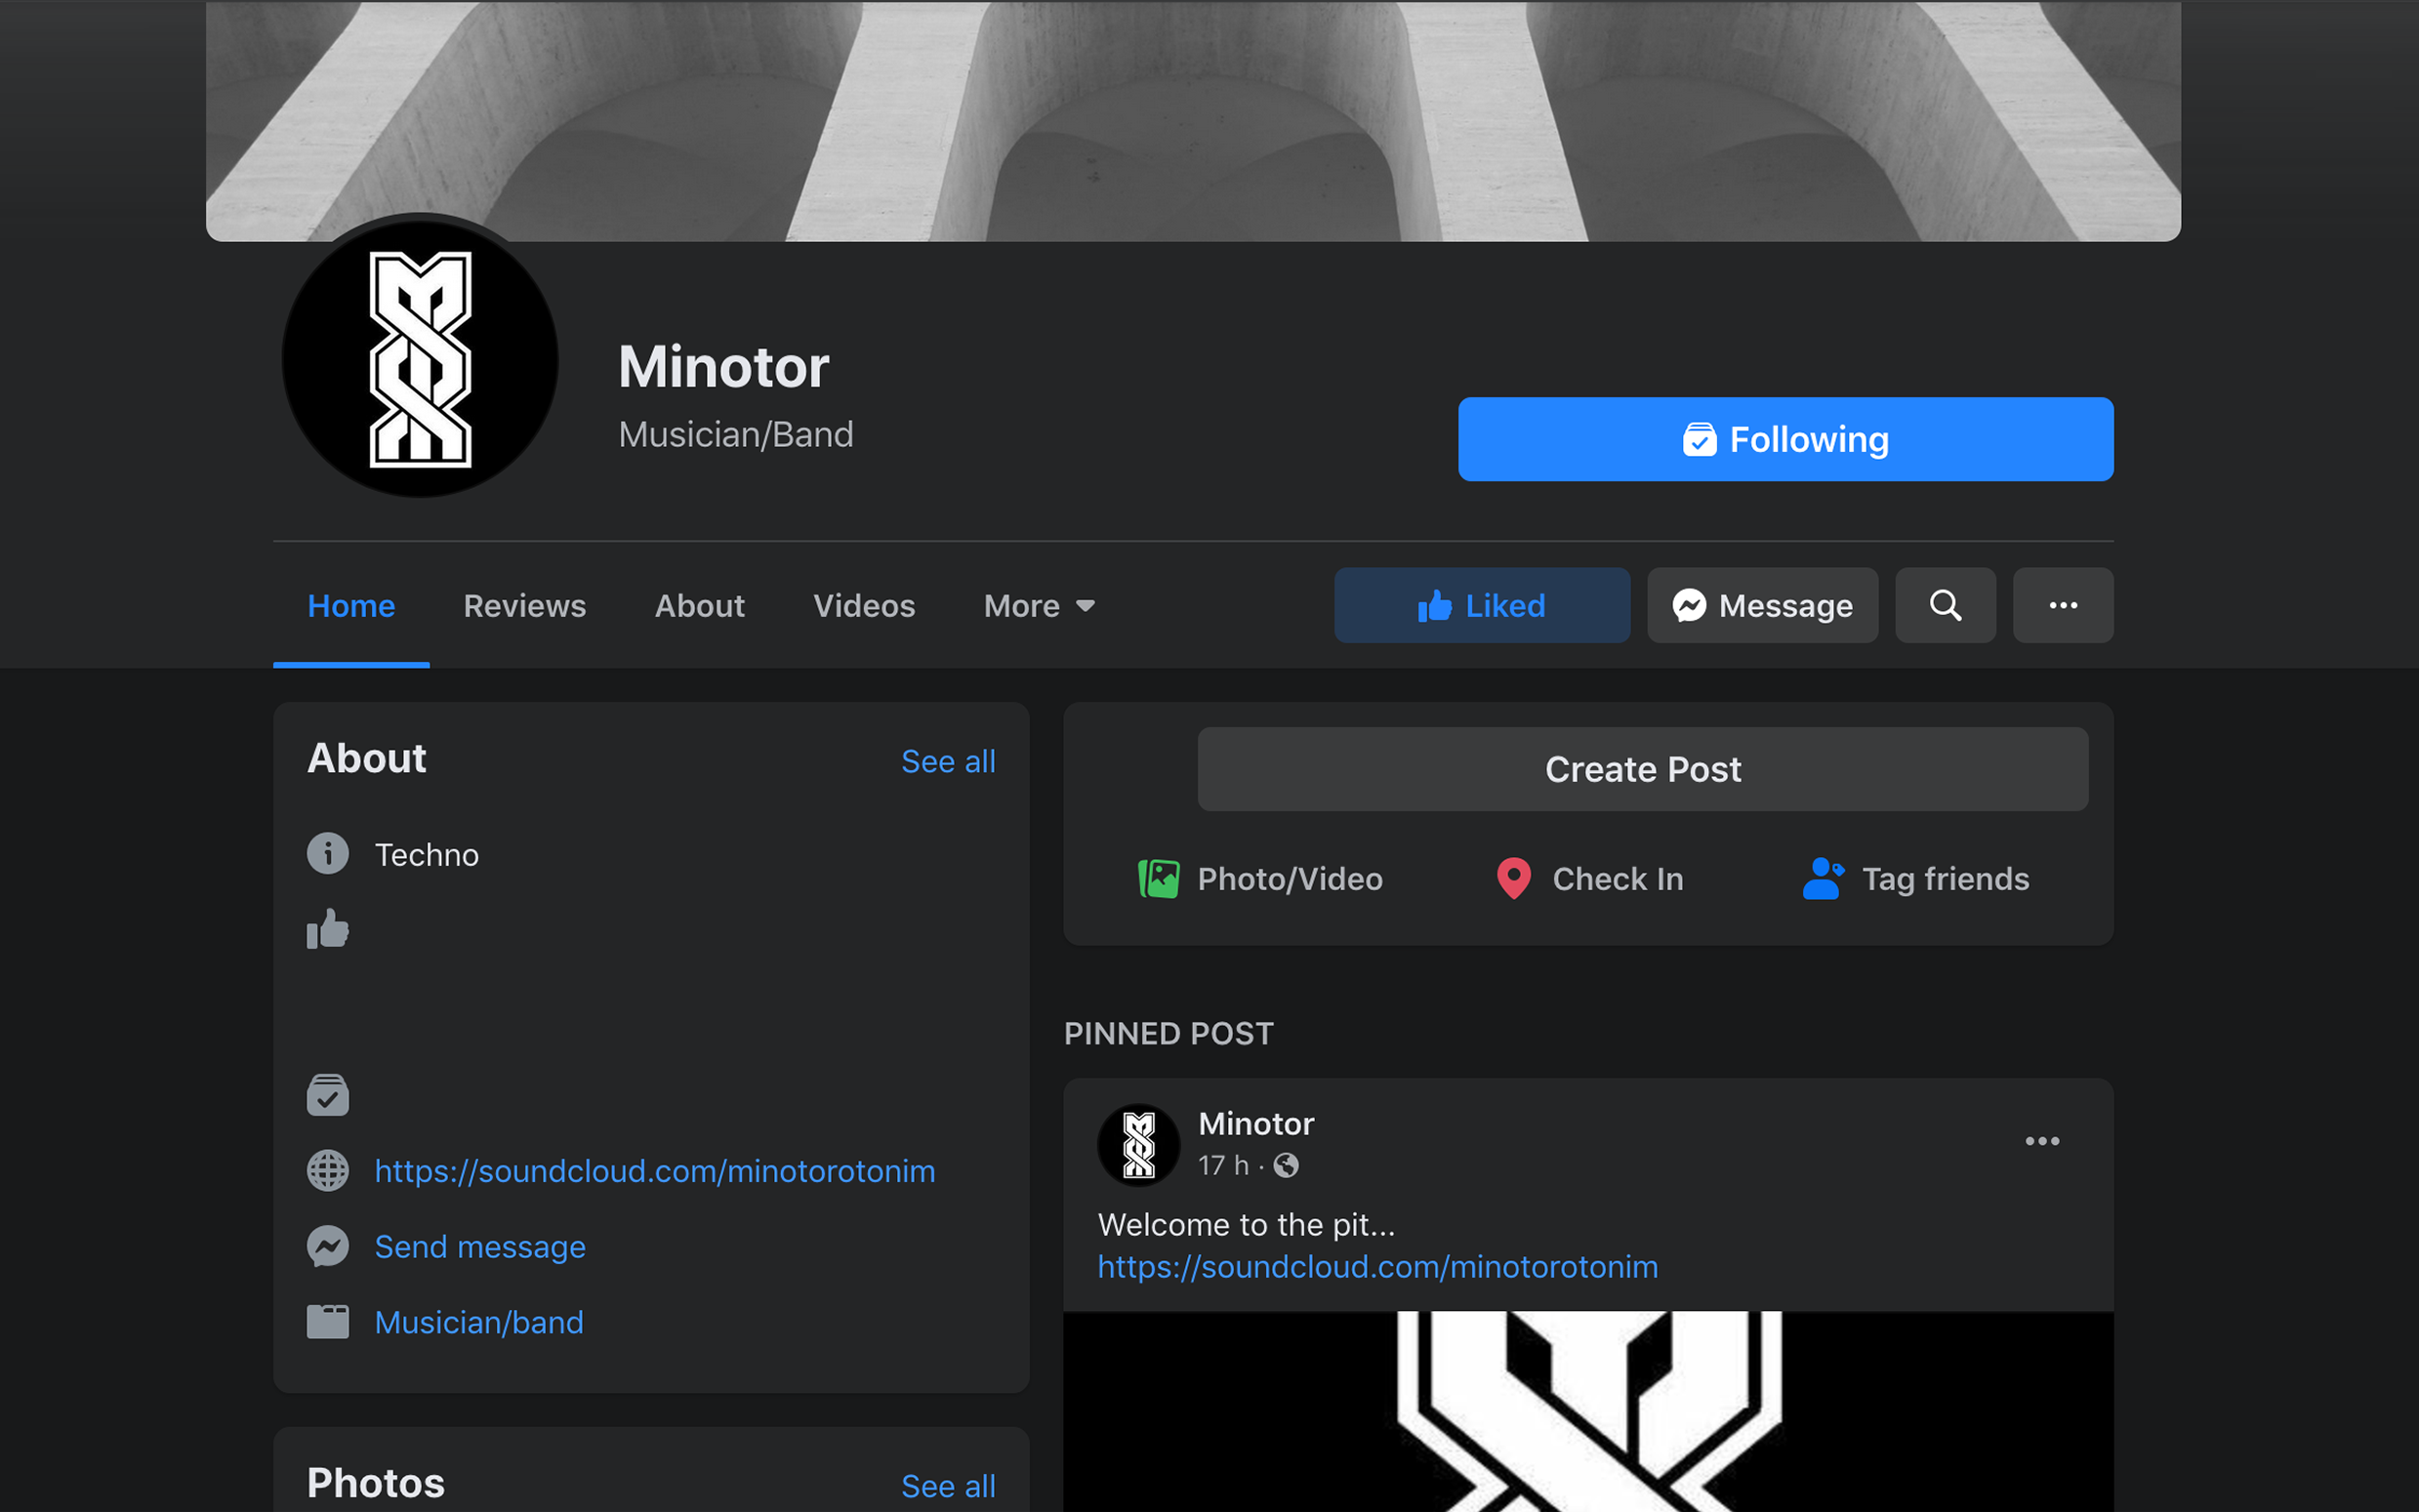Click the Minotor page profile picture
Image resolution: width=2419 pixels, height=1512 pixels.
click(420, 358)
